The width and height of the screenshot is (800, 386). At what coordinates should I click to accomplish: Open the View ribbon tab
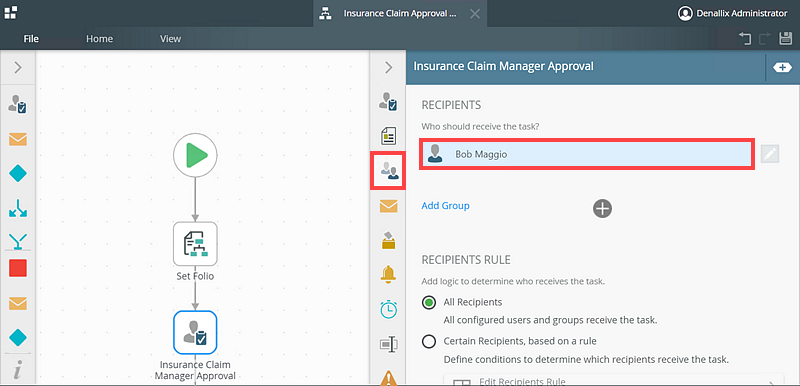coord(170,39)
